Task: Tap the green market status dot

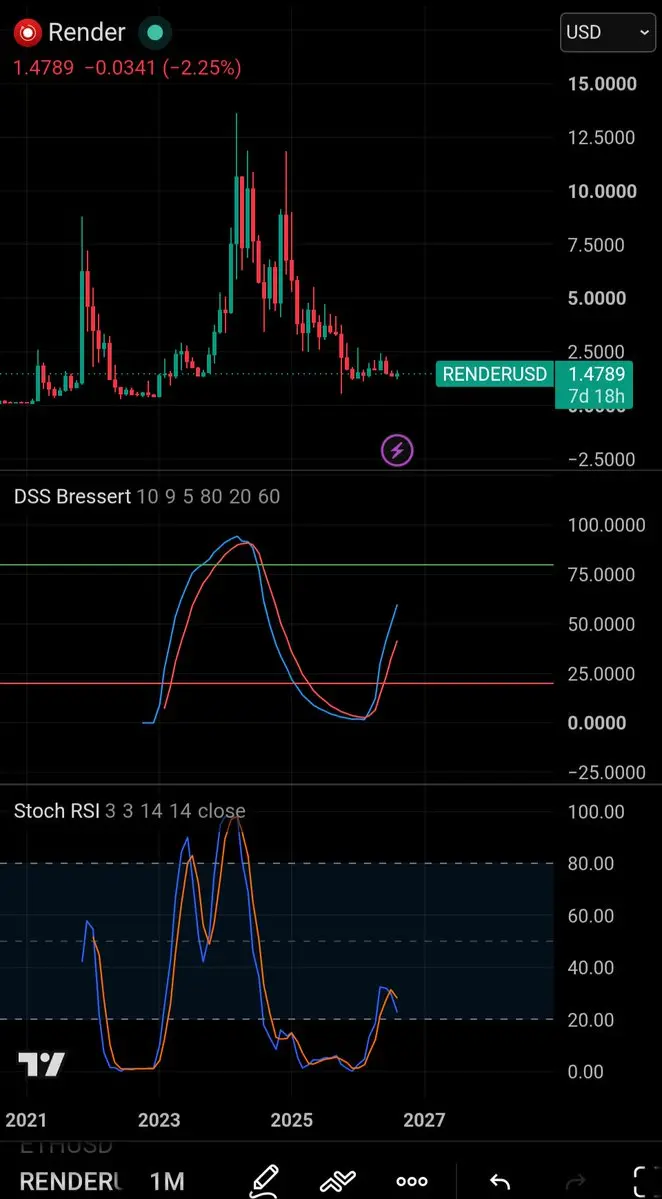Action: [x=155, y=32]
